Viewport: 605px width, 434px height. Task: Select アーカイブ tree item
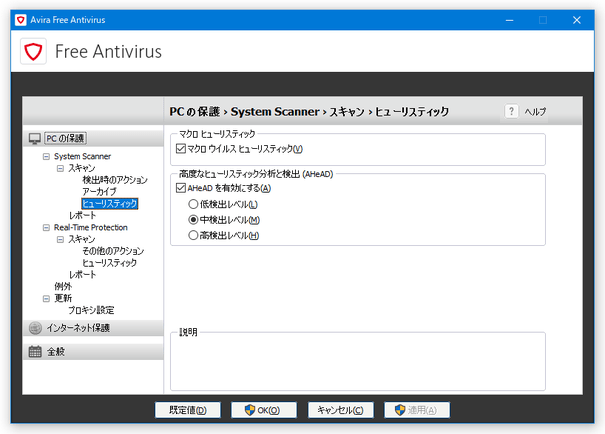(99, 192)
